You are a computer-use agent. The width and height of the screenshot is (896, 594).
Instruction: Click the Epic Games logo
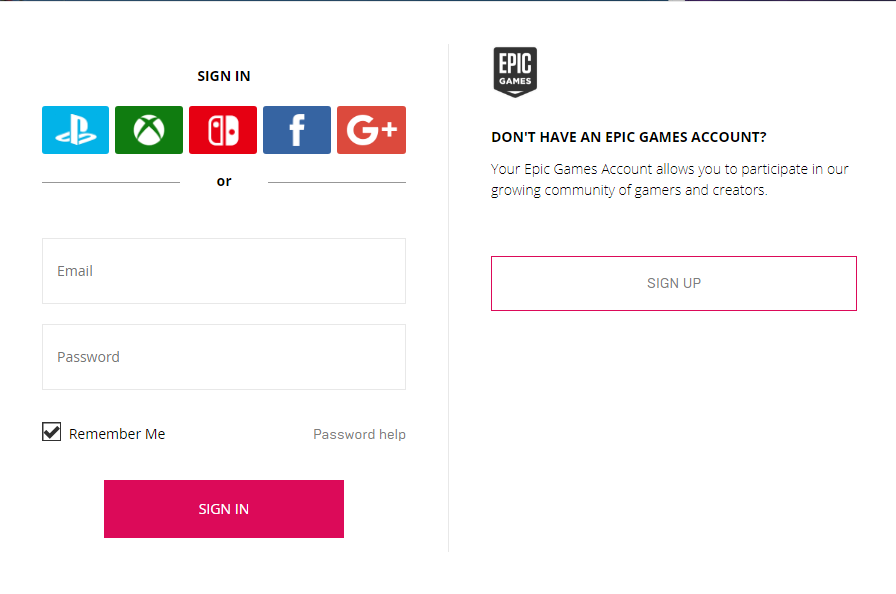point(515,72)
